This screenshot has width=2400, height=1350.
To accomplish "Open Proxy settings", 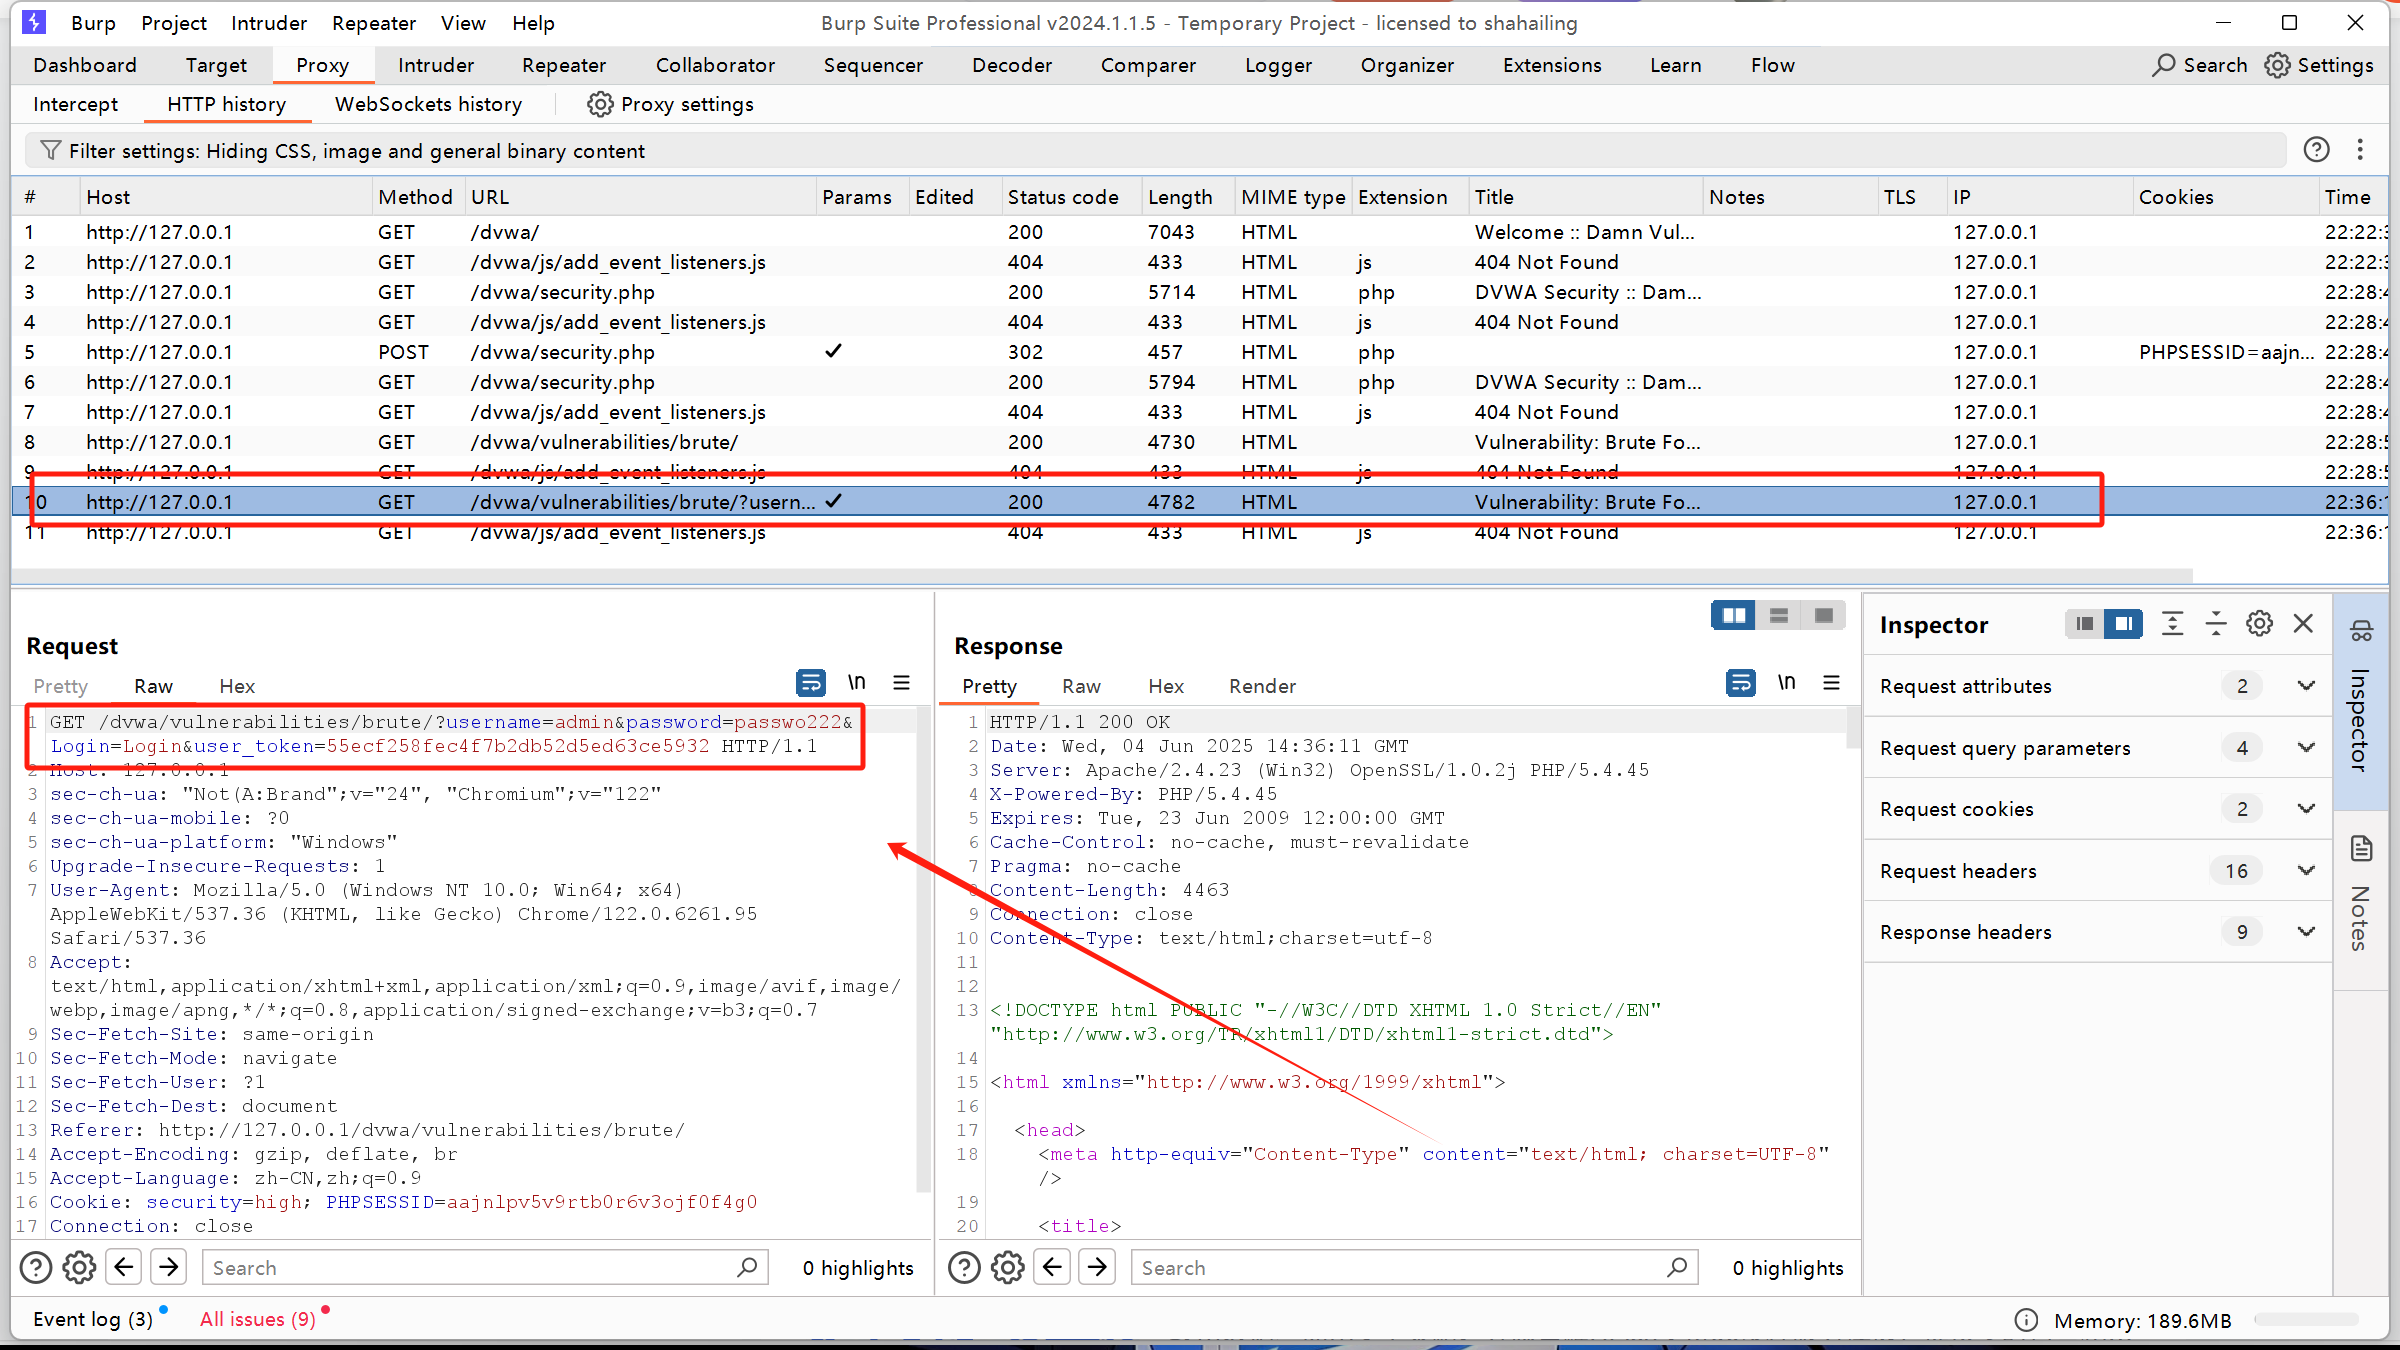I will pyautogui.click(x=671, y=104).
